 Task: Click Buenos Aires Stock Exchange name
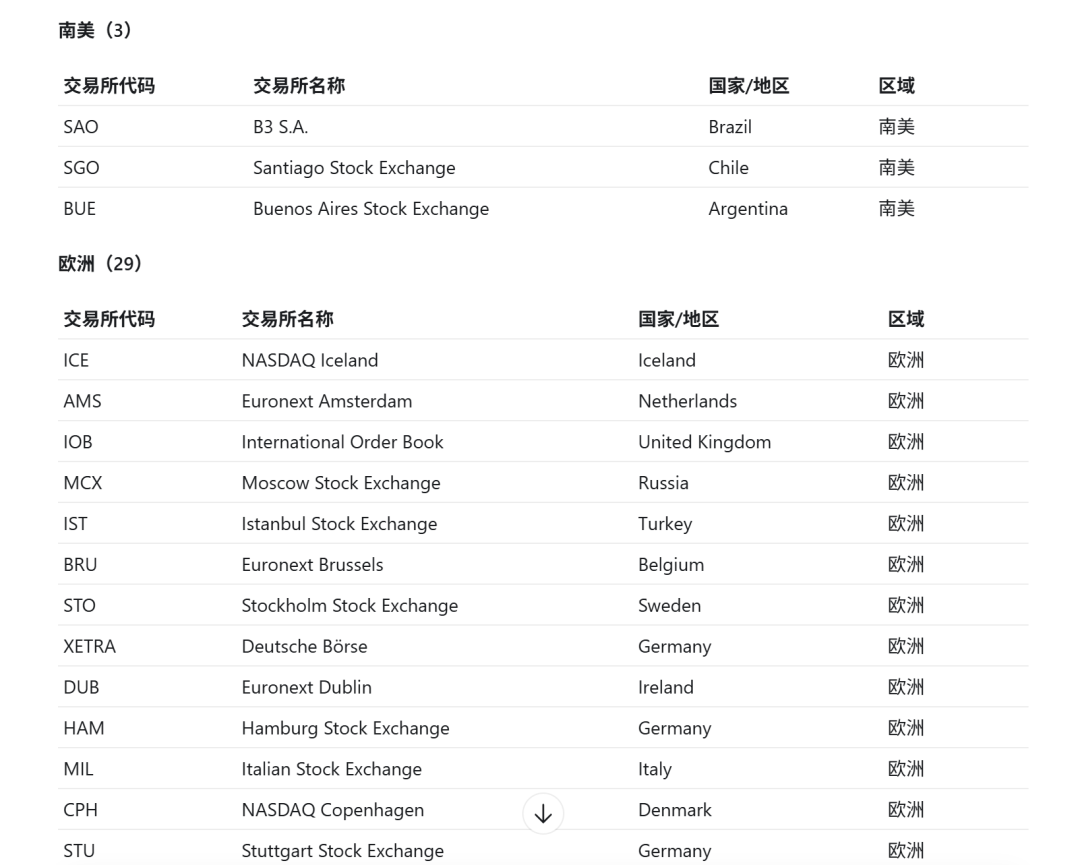click(371, 209)
